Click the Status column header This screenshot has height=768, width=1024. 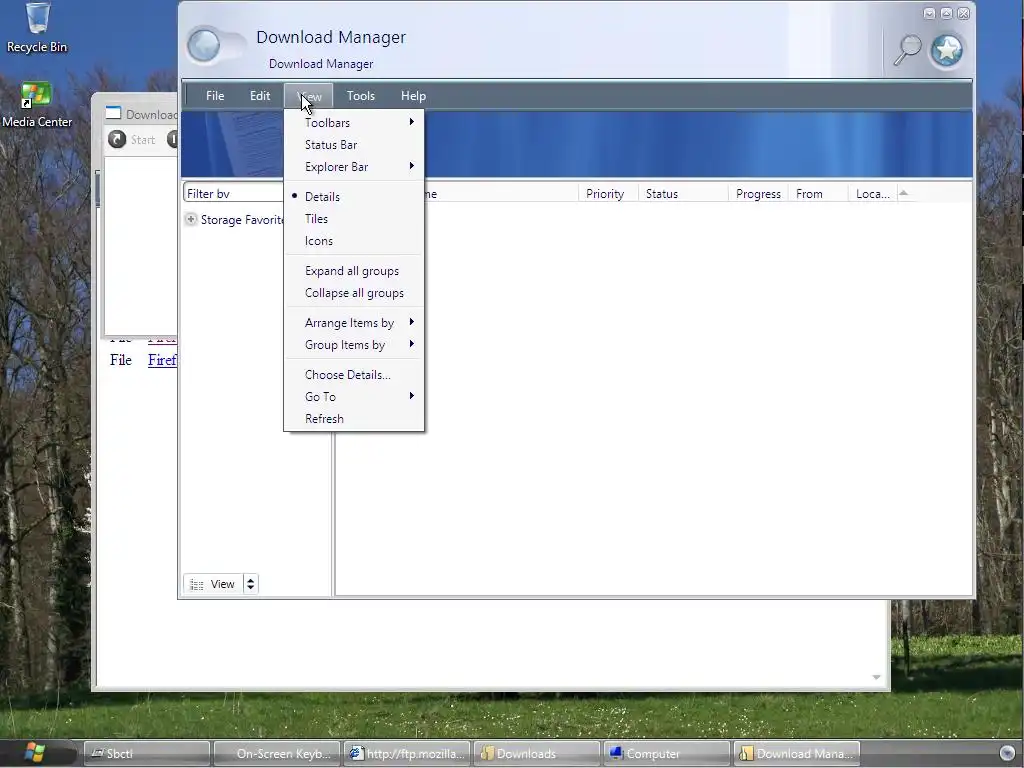click(683, 194)
